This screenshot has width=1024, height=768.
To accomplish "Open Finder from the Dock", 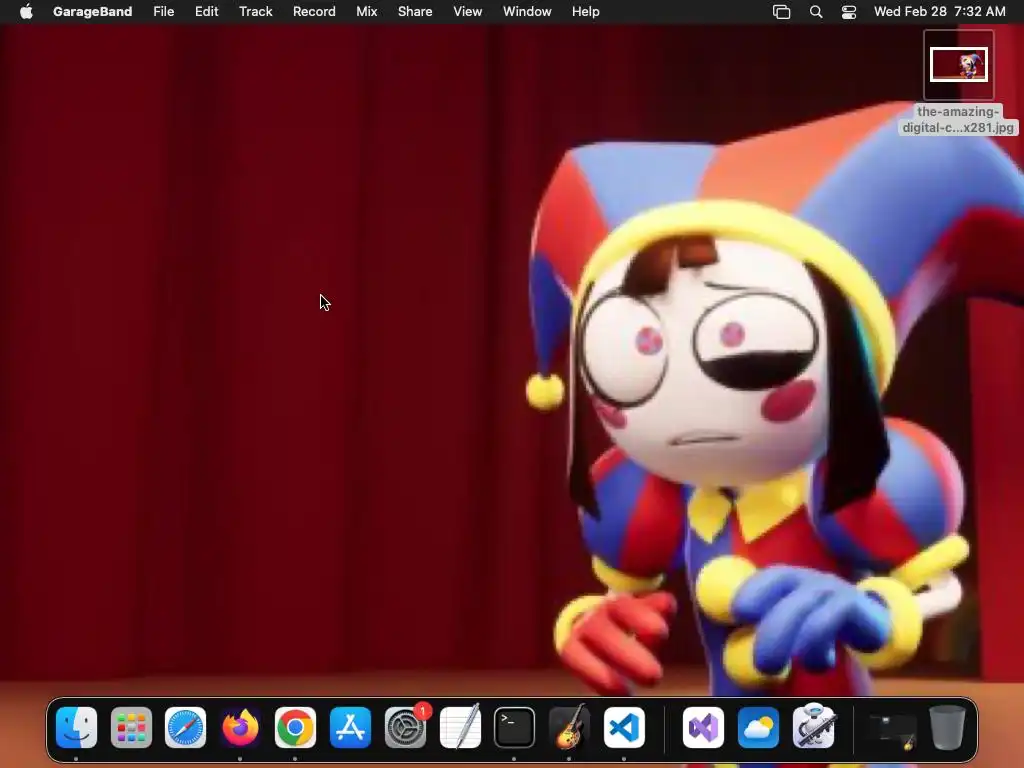I will tap(76, 728).
